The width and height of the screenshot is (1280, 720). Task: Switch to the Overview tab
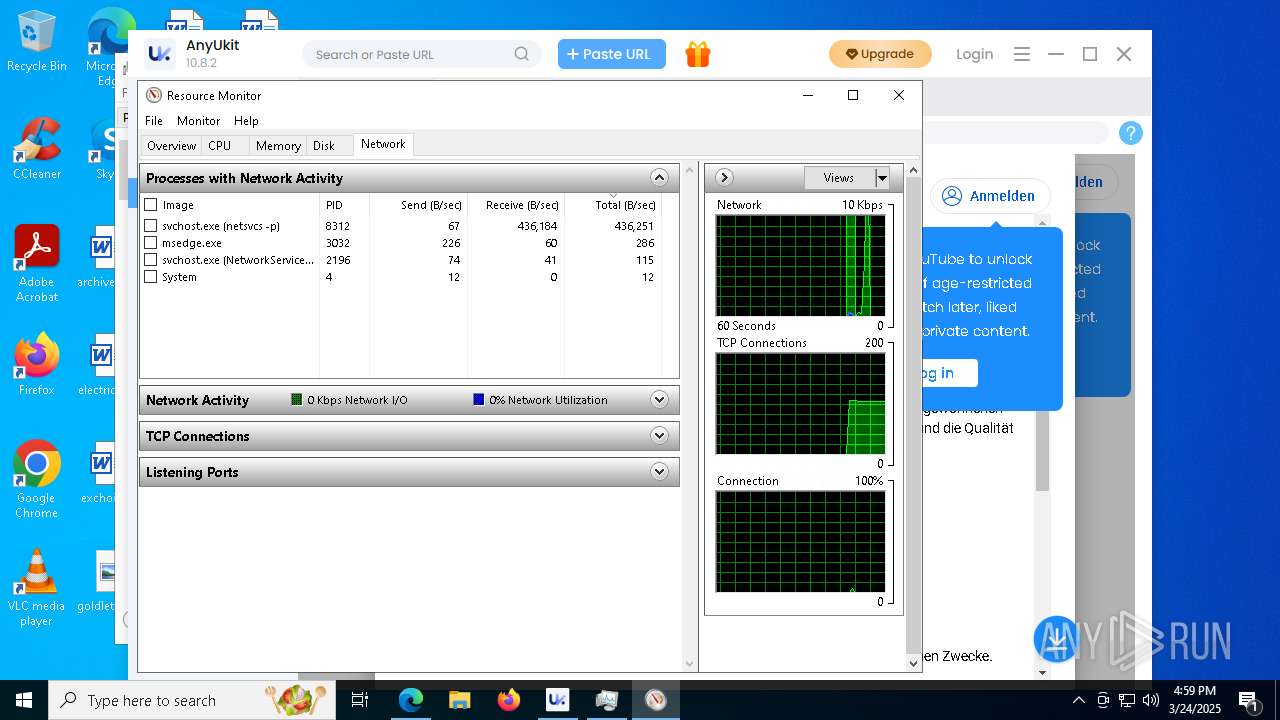tap(171, 146)
